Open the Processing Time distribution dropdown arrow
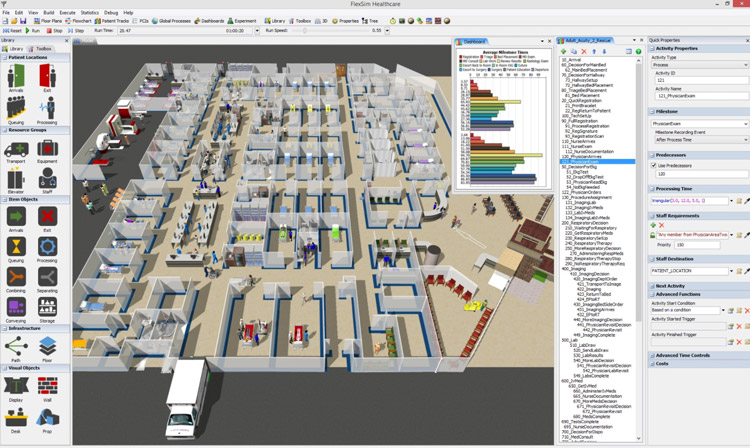This screenshot has width=750, height=448. (x=731, y=201)
